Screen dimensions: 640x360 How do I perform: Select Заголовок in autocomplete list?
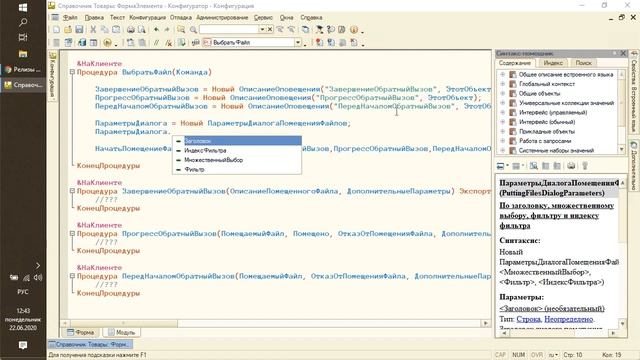pos(237,141)
